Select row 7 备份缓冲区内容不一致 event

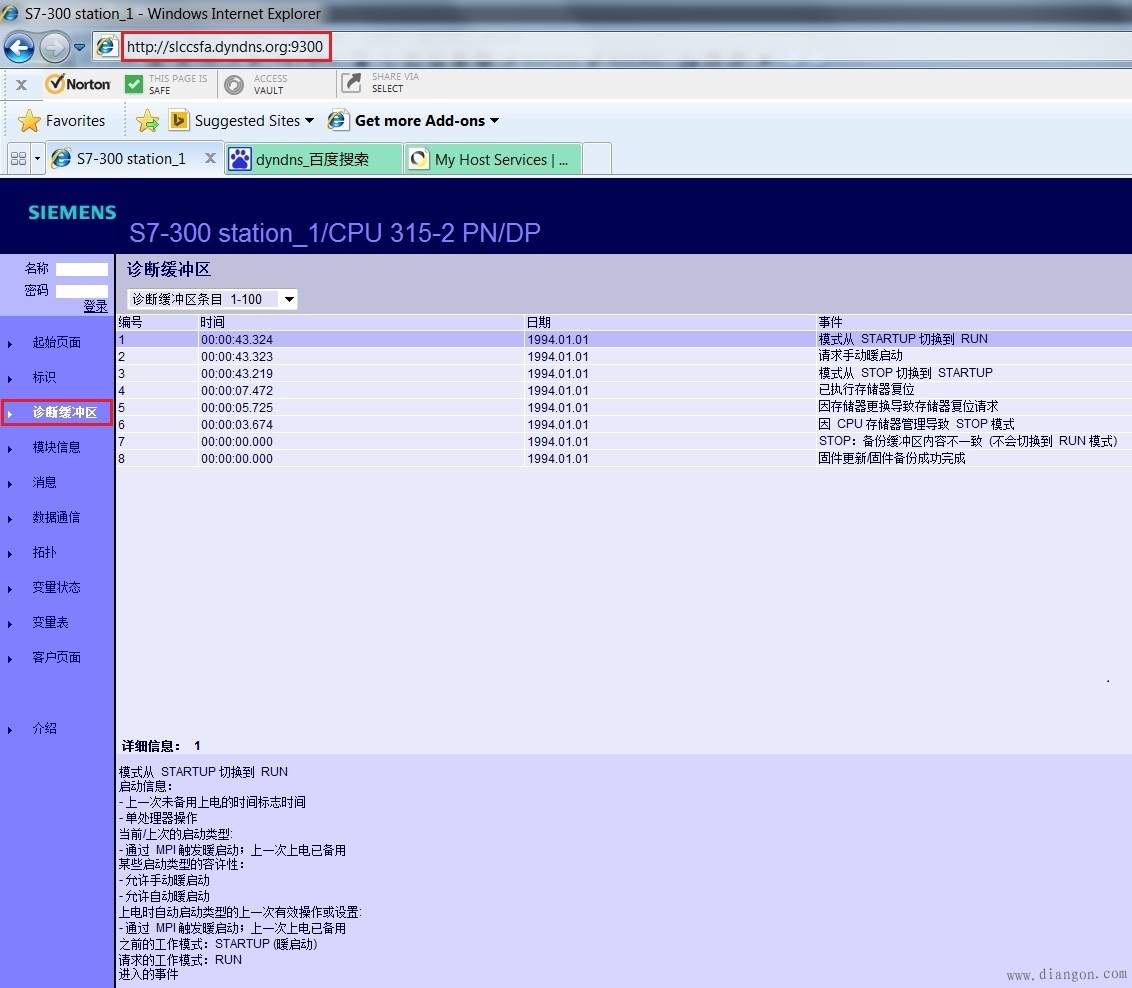[x=624, y=441]
